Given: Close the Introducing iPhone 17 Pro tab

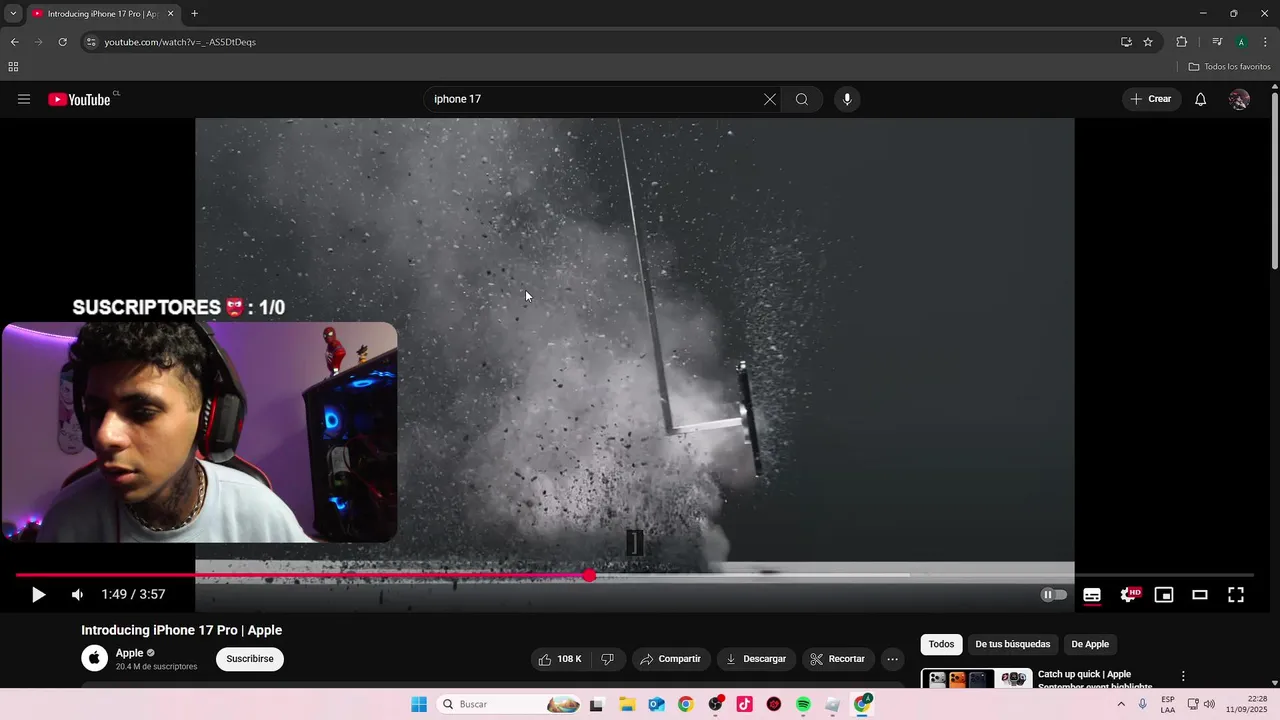Looking at the screenshot, I should (x=170, y=14).
